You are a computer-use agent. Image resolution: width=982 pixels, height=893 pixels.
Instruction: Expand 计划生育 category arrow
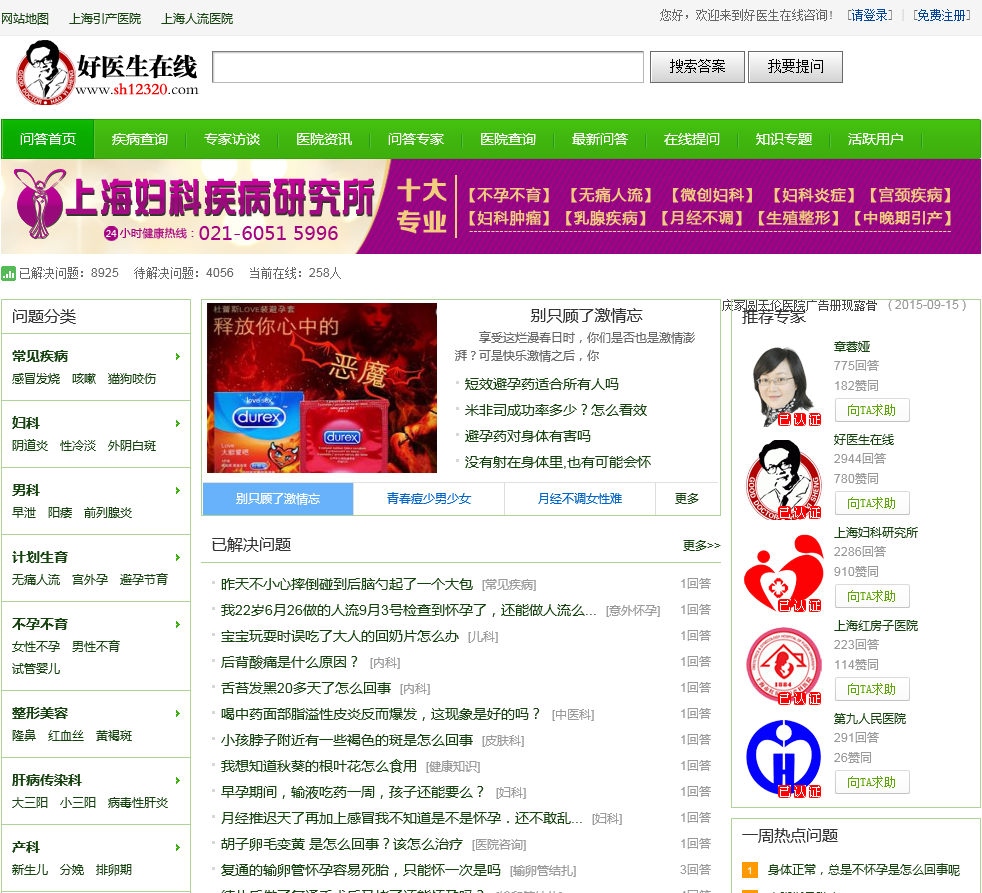click(x=178, y=557)
